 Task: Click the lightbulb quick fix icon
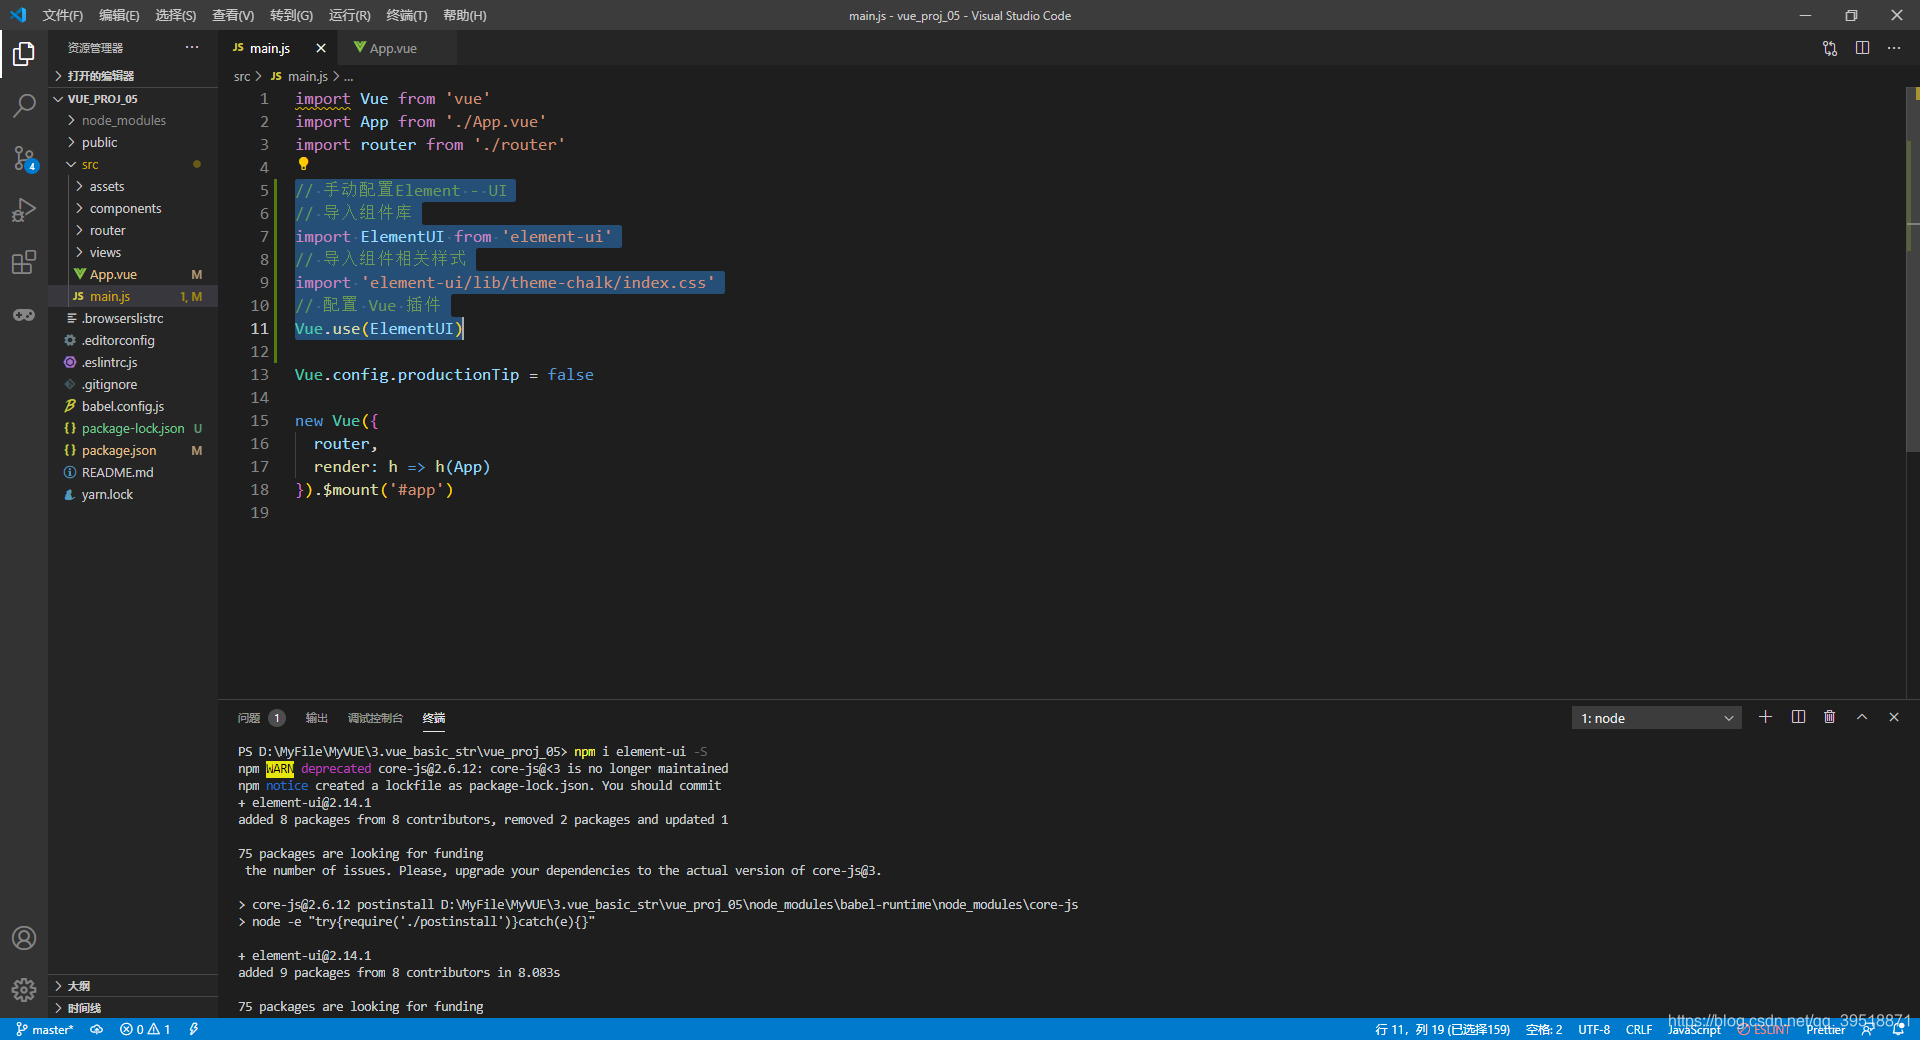click(303, 164)
